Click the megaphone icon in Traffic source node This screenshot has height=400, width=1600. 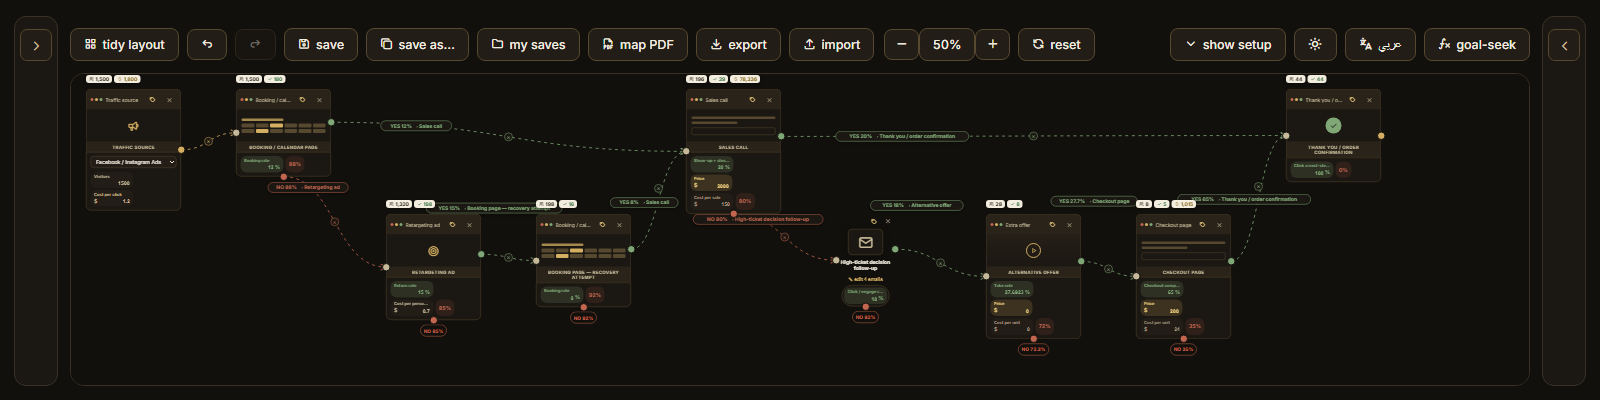pyautogui.click(x=133, y=126)
